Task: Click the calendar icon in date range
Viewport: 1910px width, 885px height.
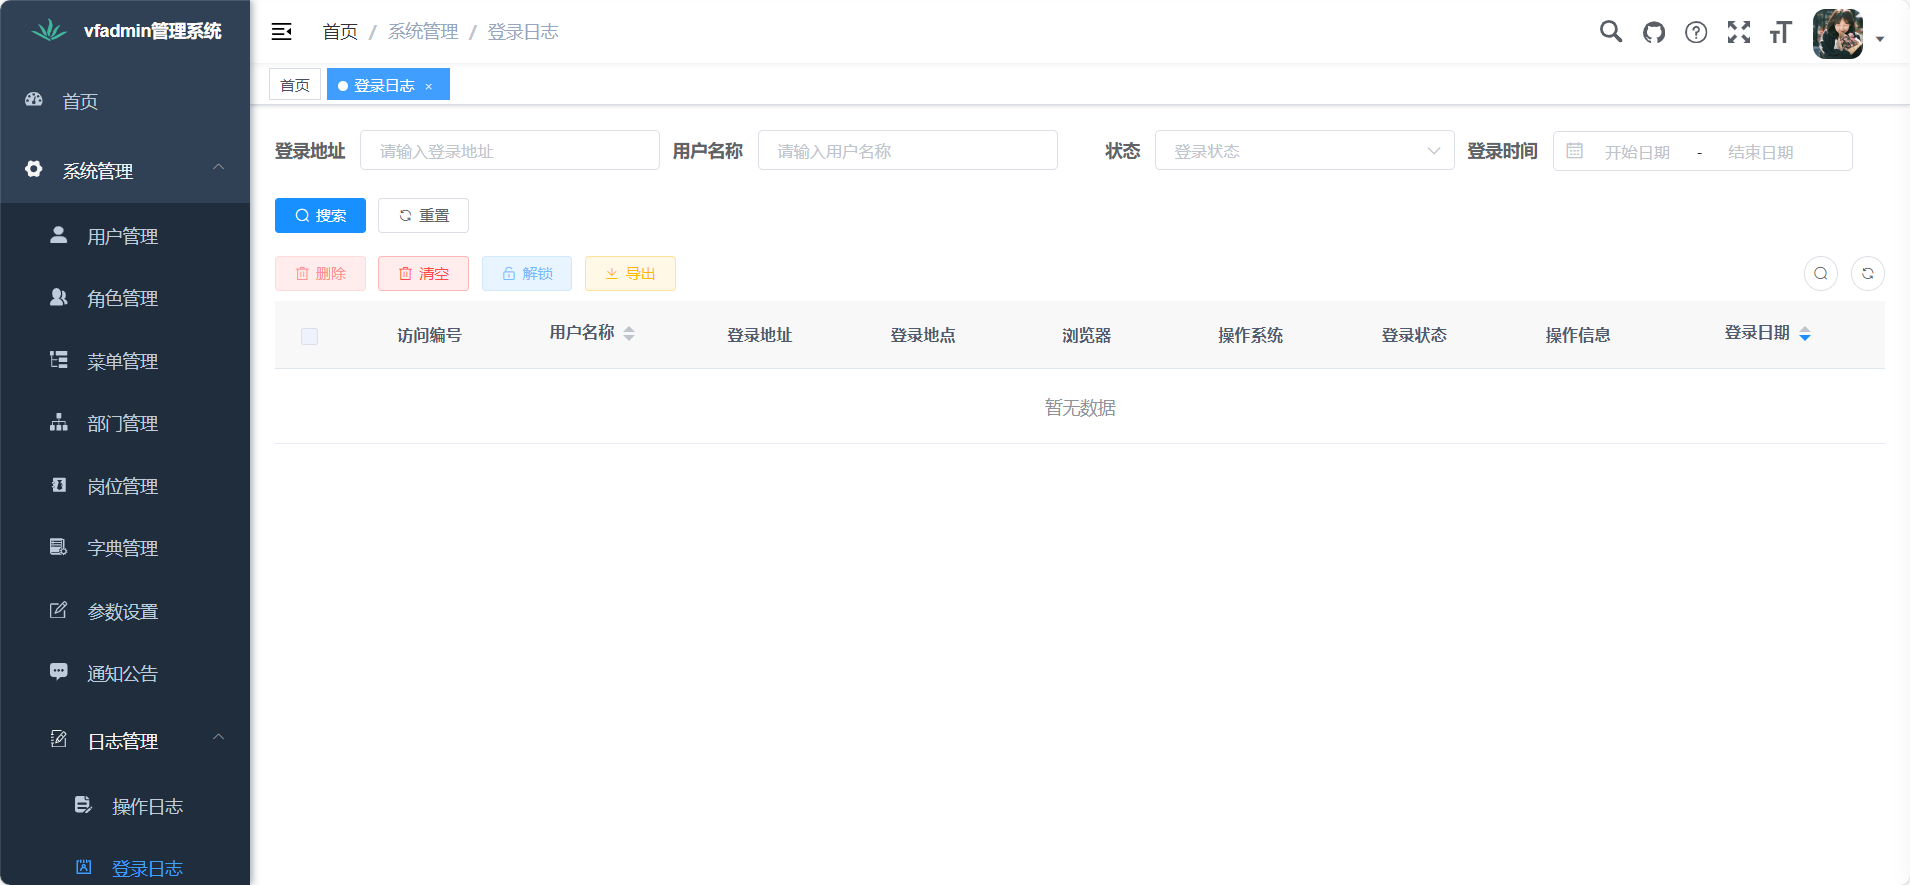Action: click(x=1574, y=151)
